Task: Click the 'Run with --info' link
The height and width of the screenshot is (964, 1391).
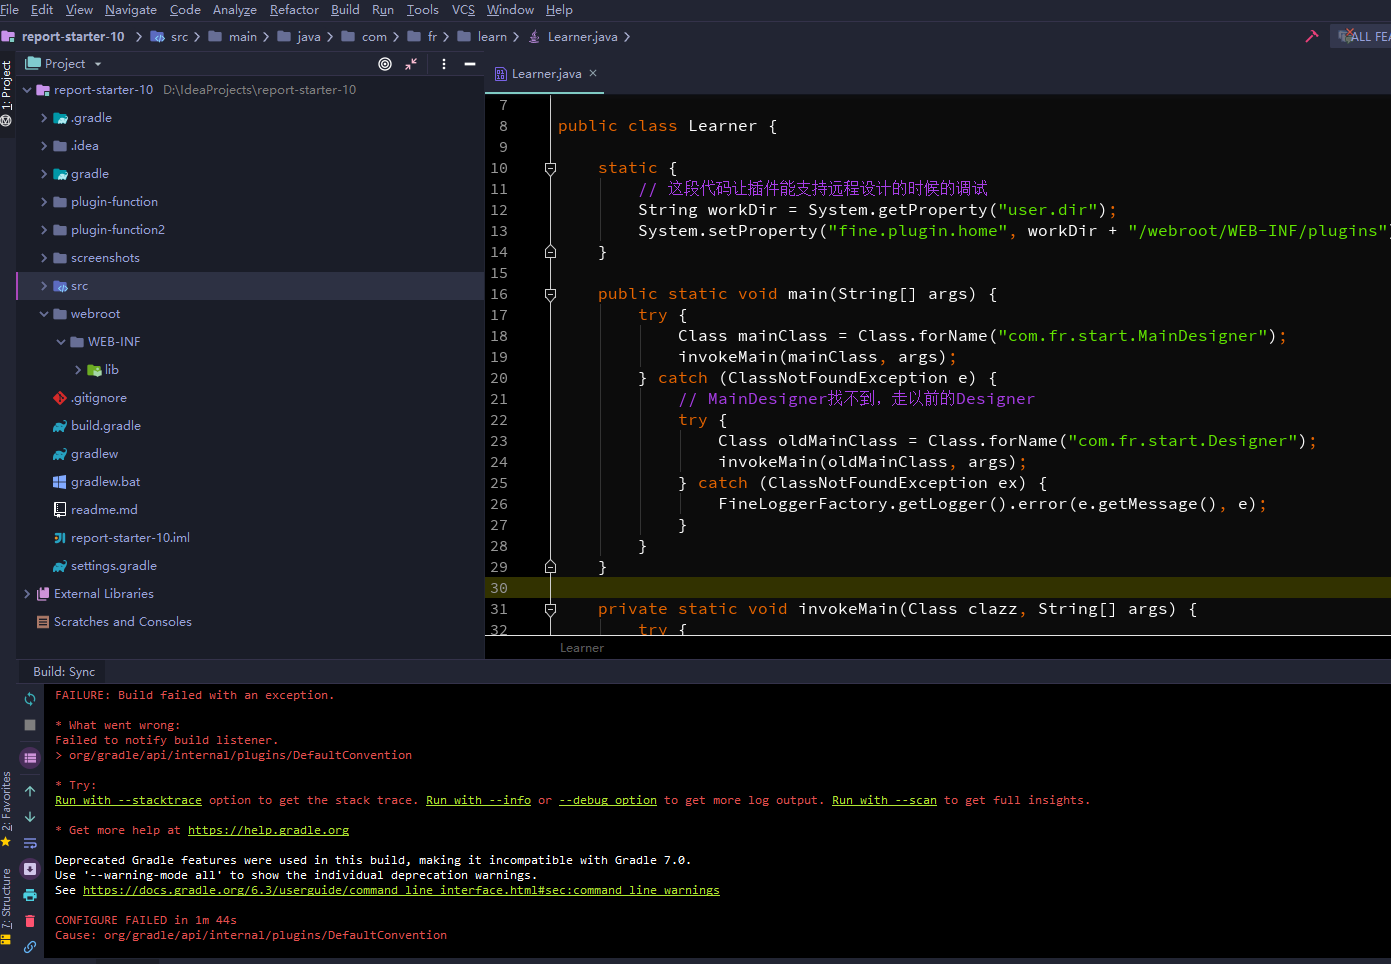Action: (478, 800)
